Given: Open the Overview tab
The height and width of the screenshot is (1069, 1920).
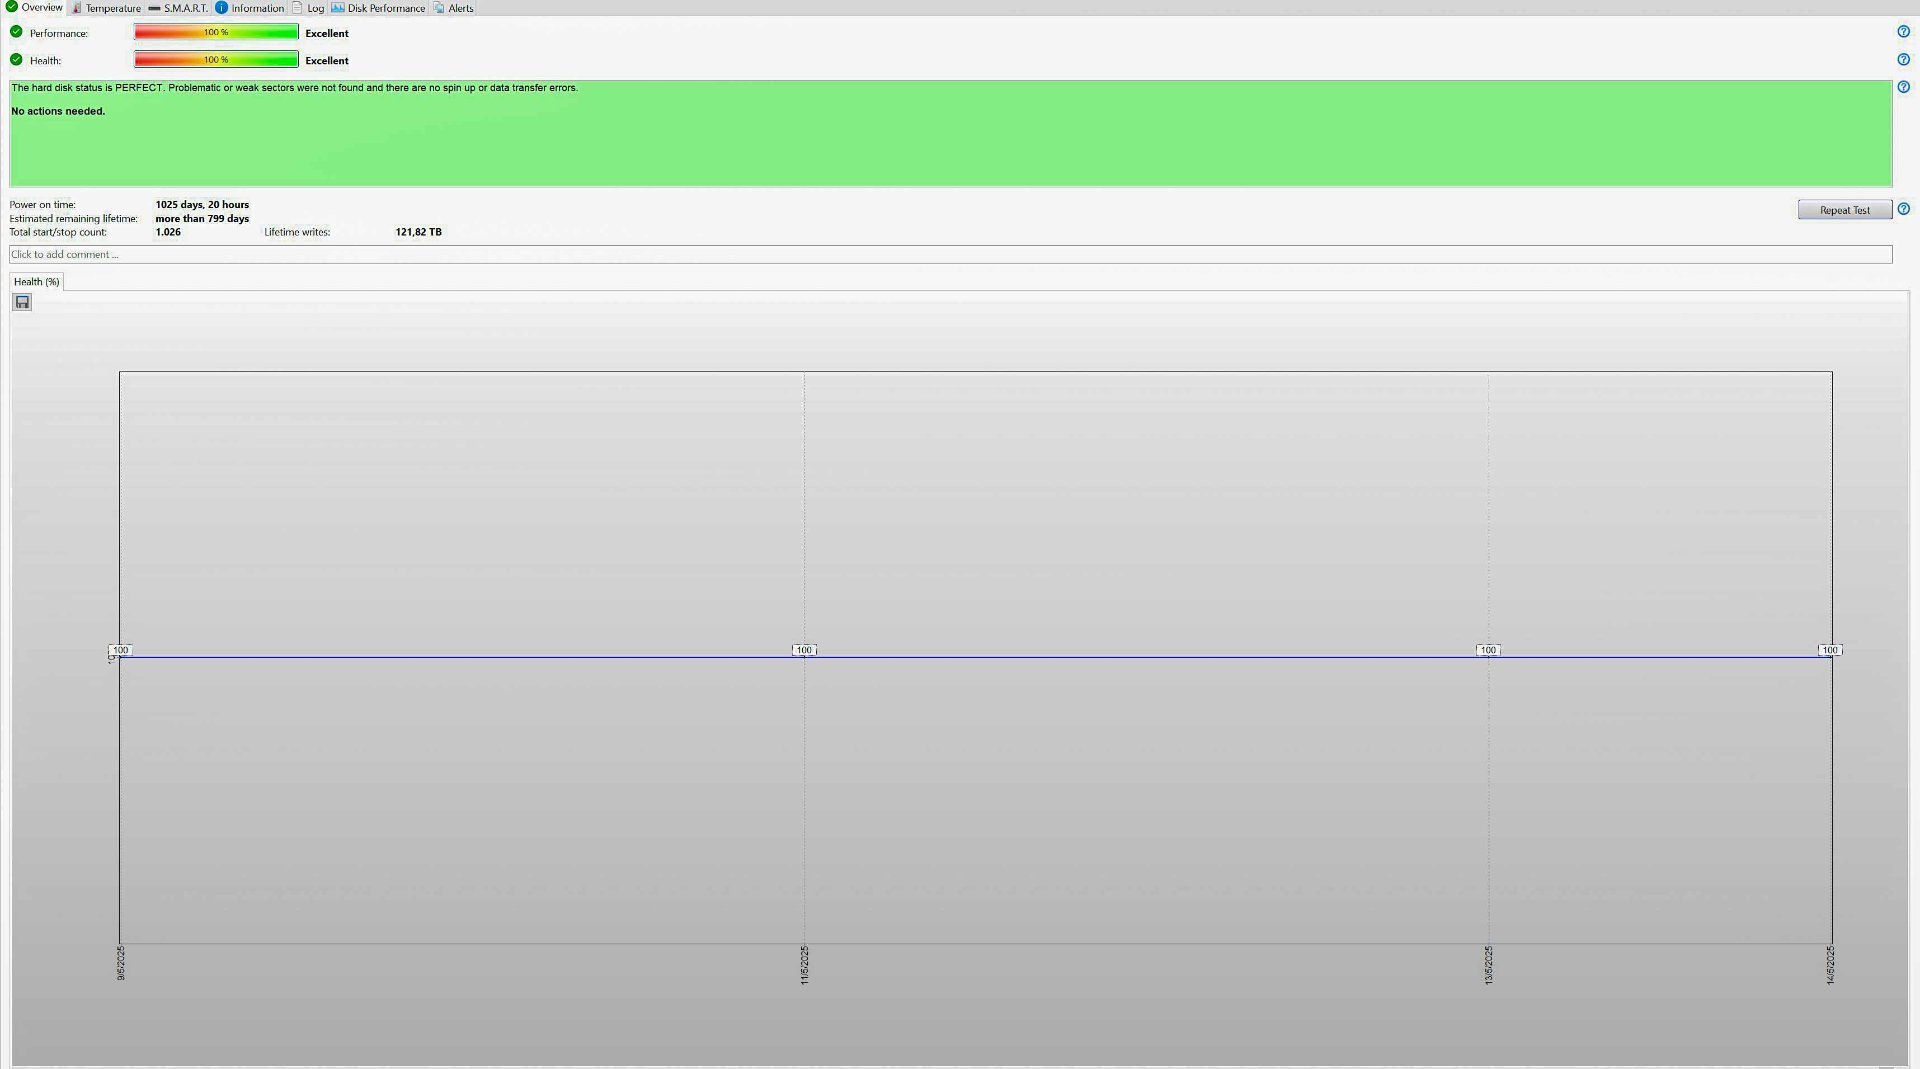Looking at the screenshot, I should pos(35,7).
